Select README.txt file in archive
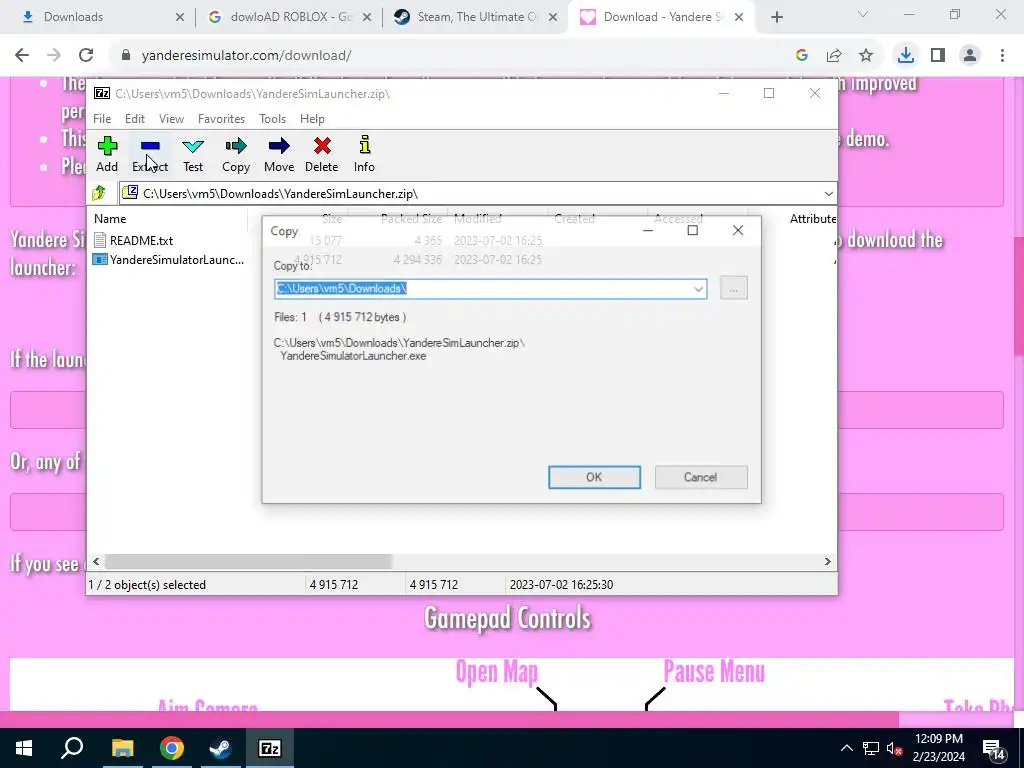The image size is (1024, 768). click(x=141, y=240)
